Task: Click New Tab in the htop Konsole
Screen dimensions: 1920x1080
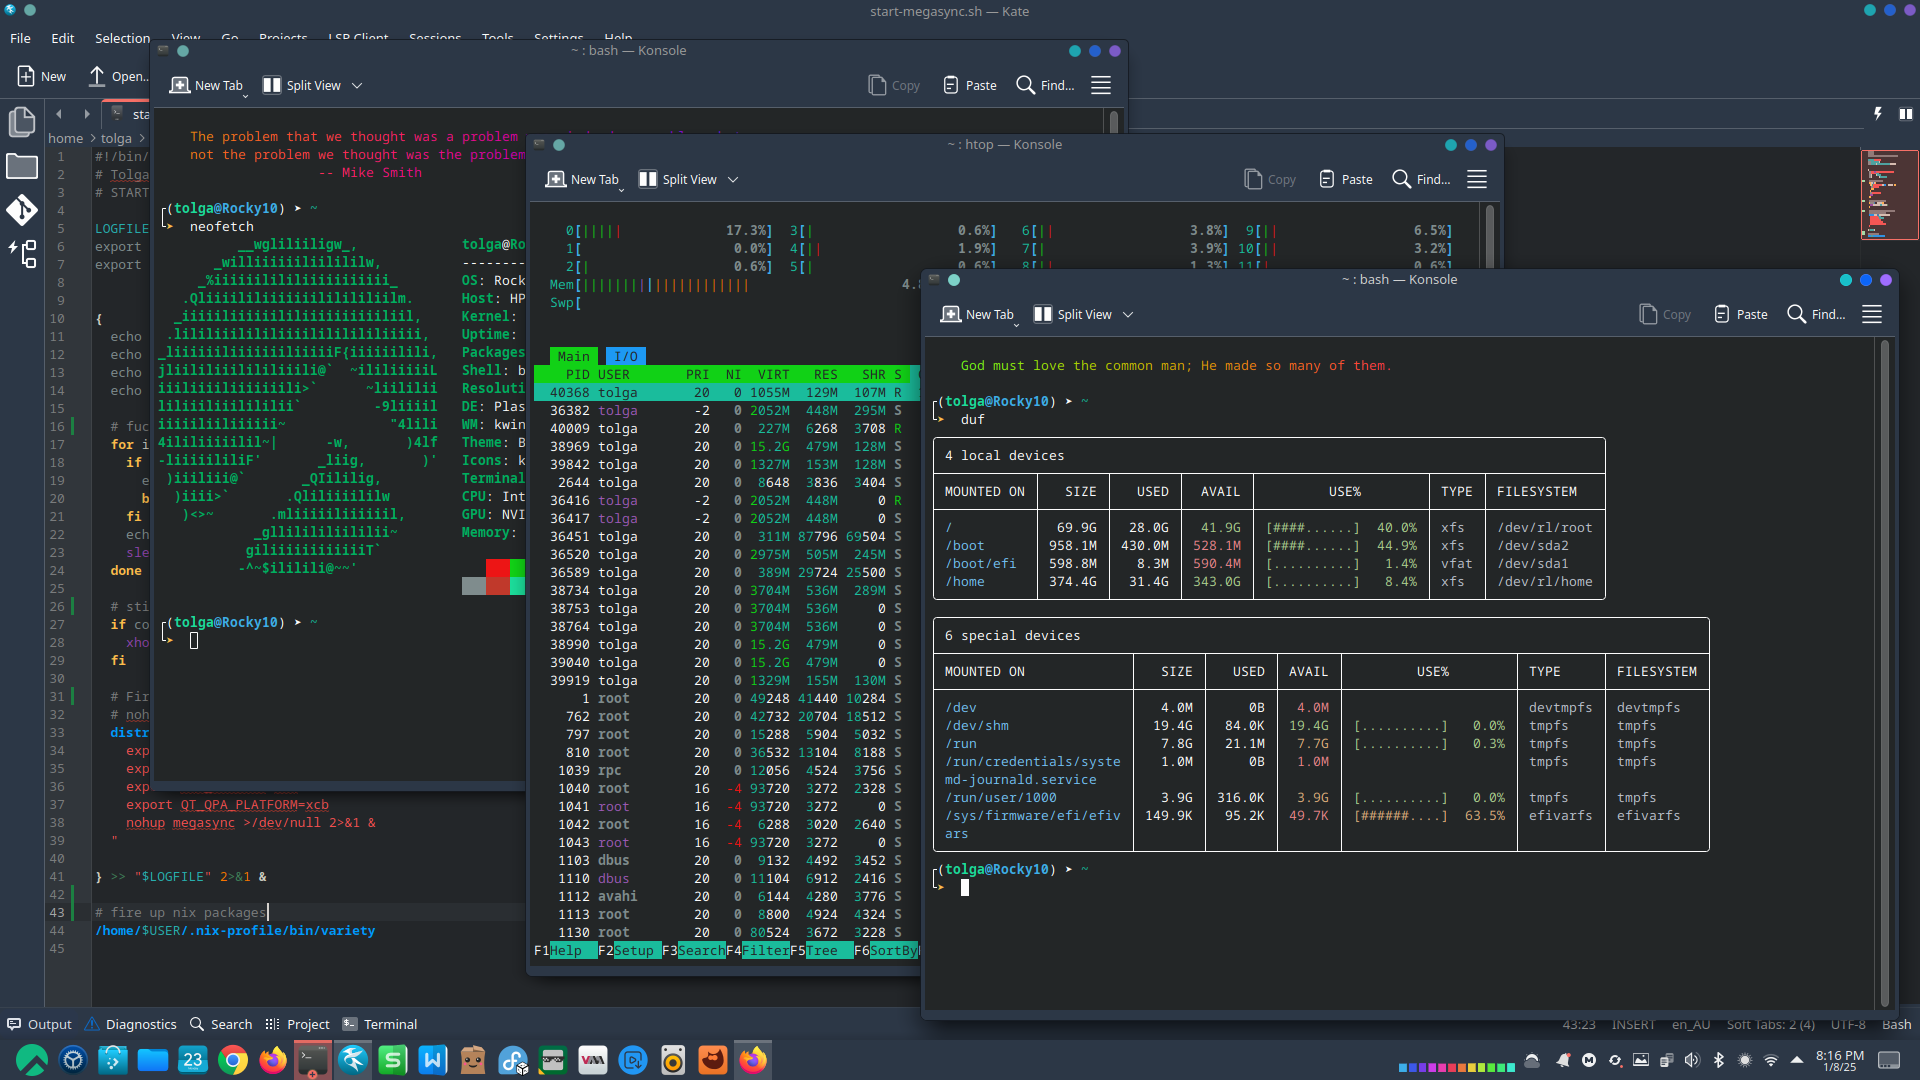Action: (x=583, y=179)
